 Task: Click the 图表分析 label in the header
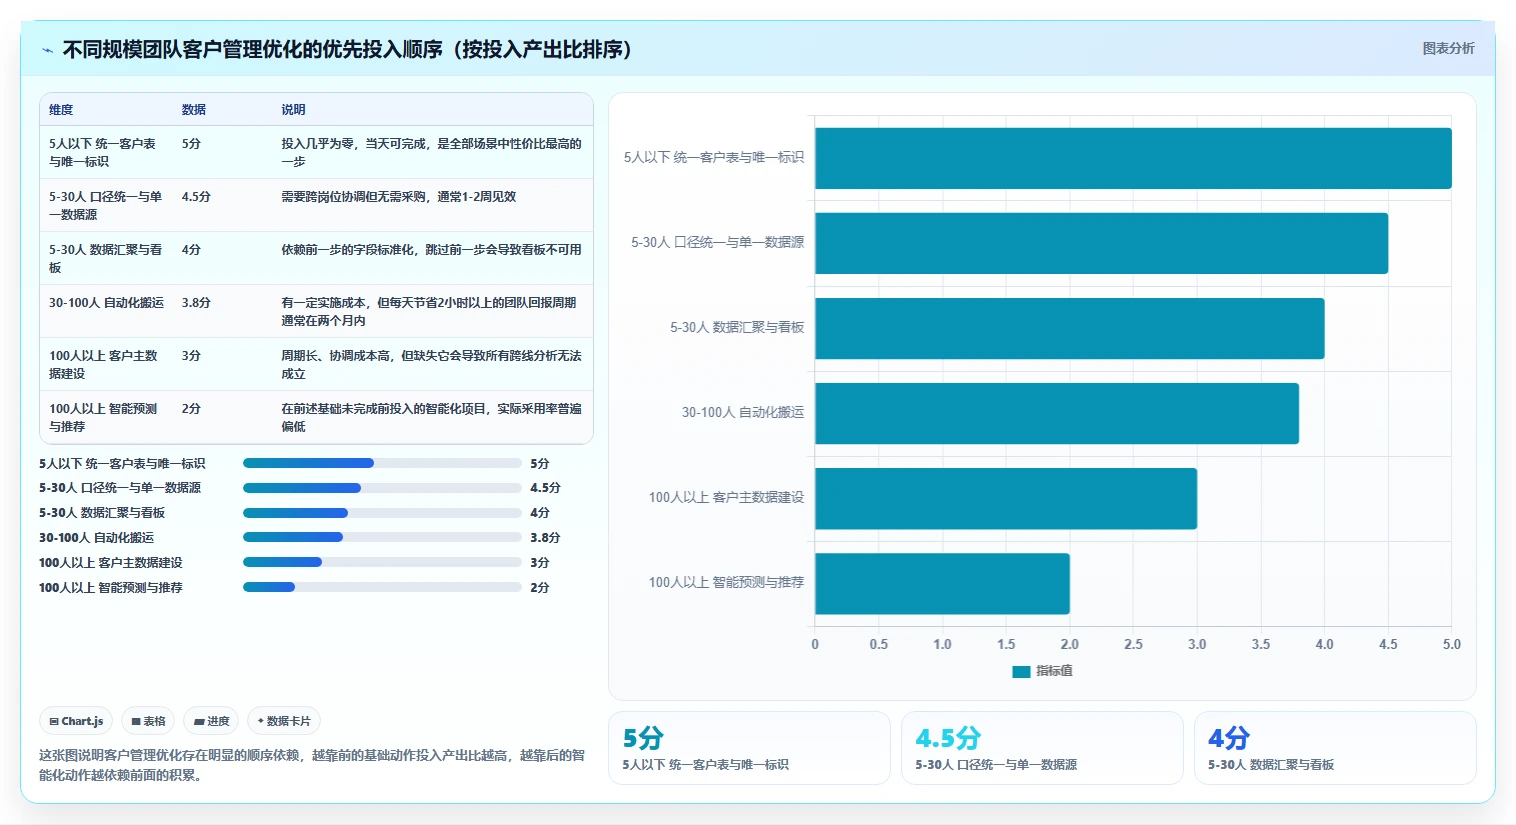coord(1448,48)
